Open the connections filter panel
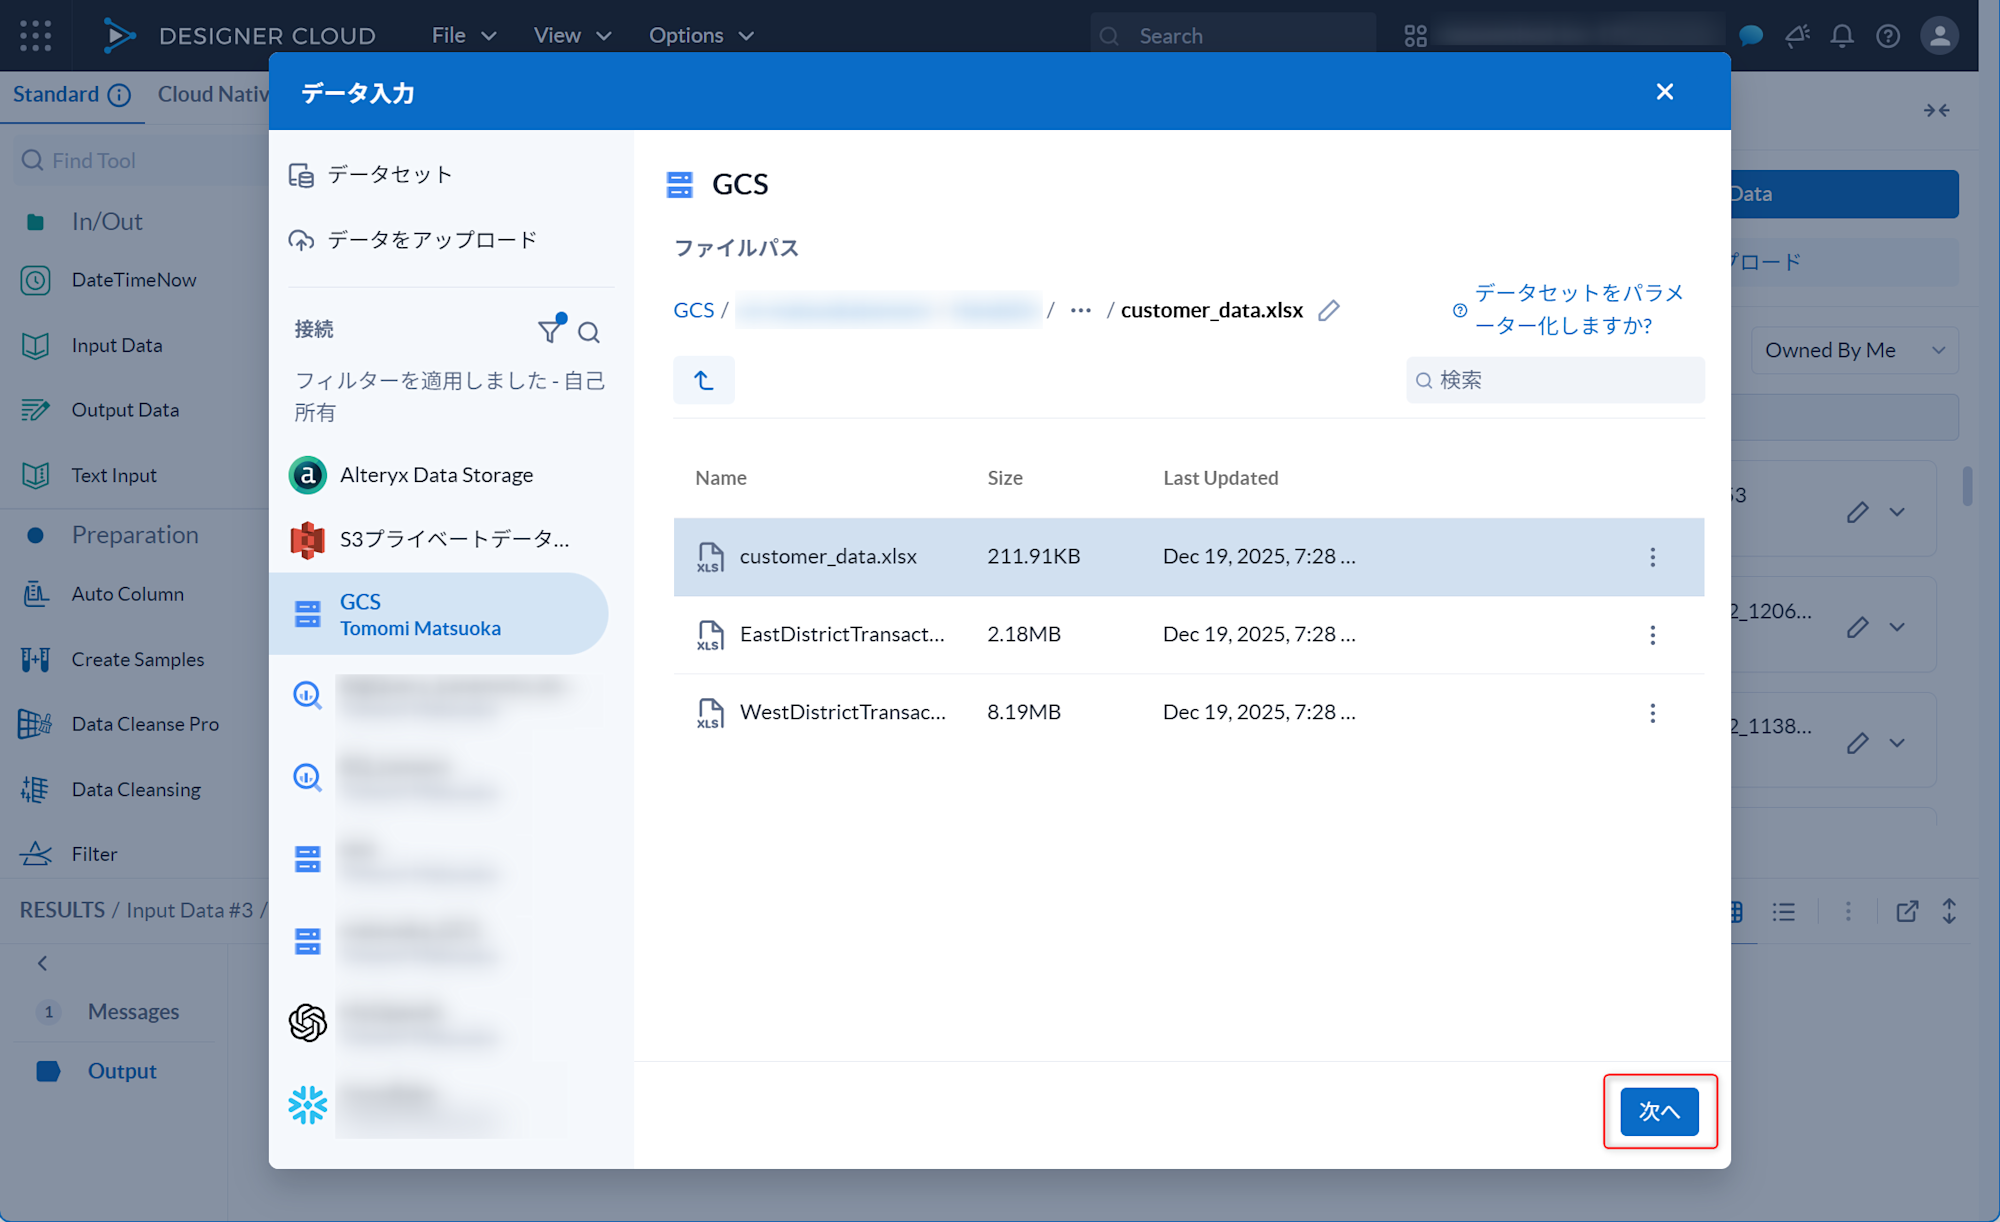The width and height of the screenshot is (2000, 1222). click(x=551, y=330)
